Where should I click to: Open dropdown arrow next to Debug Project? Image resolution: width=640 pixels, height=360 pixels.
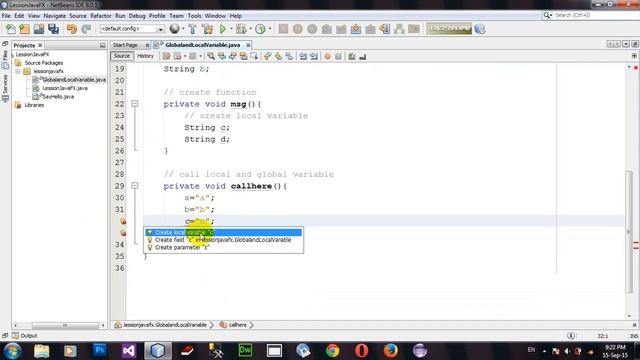[x=250, y=29]
